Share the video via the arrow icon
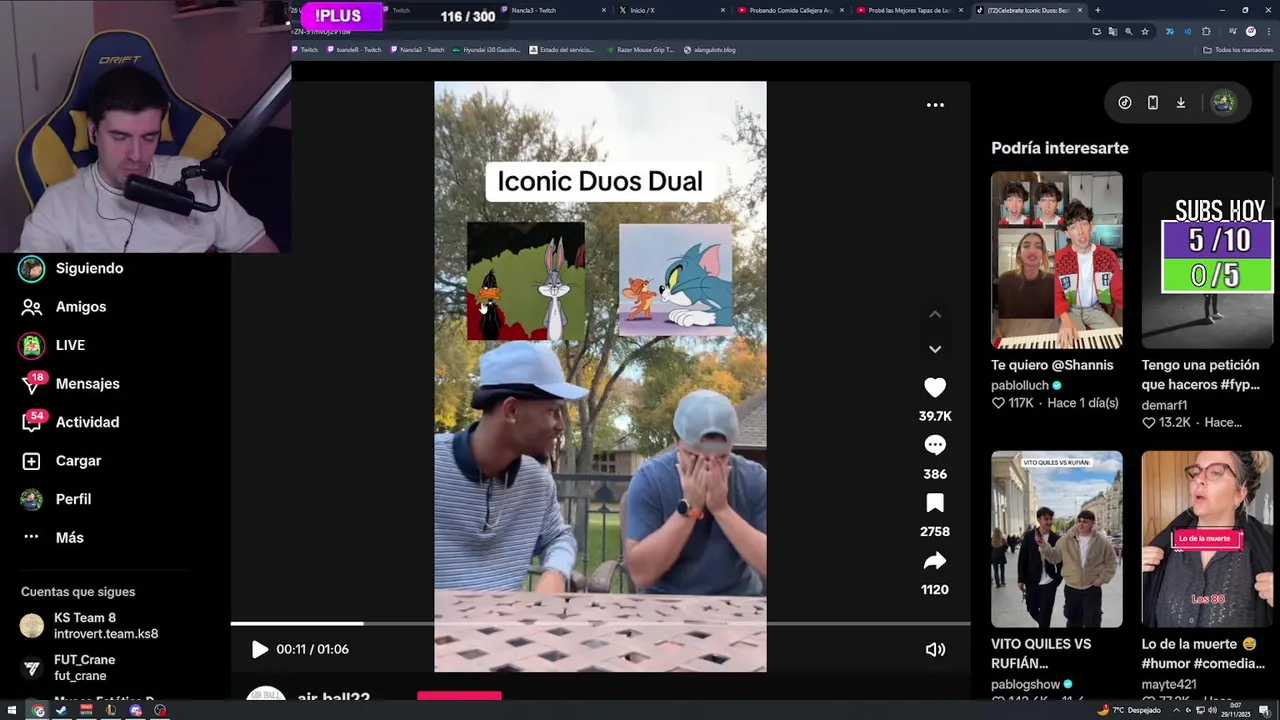This screenshot has height=720, width=1280. (935, 561)
